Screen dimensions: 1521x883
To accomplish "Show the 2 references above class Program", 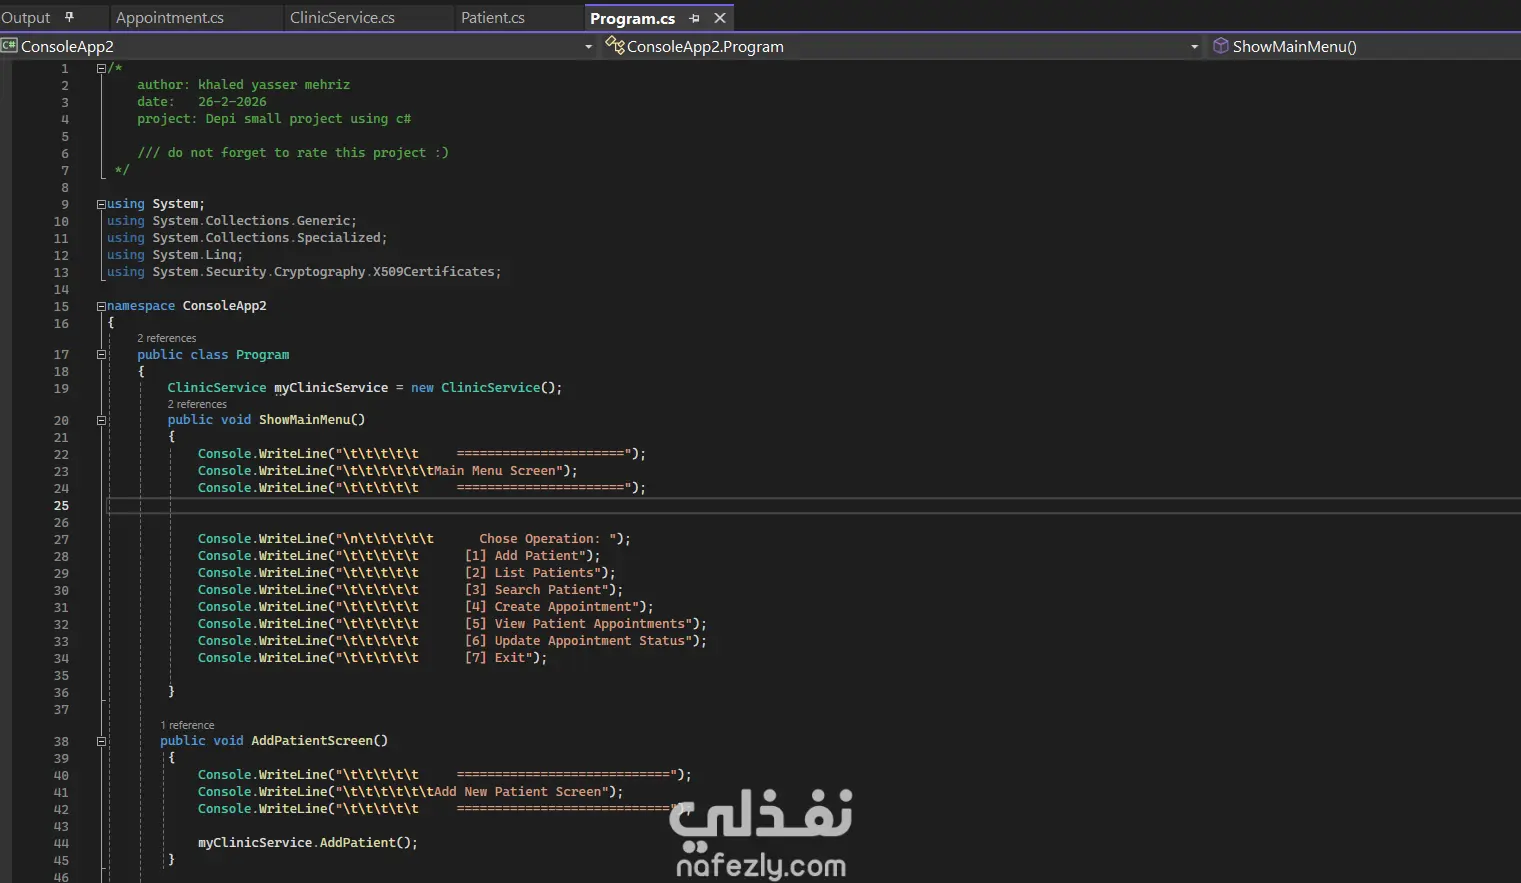I will coord(167,339).
